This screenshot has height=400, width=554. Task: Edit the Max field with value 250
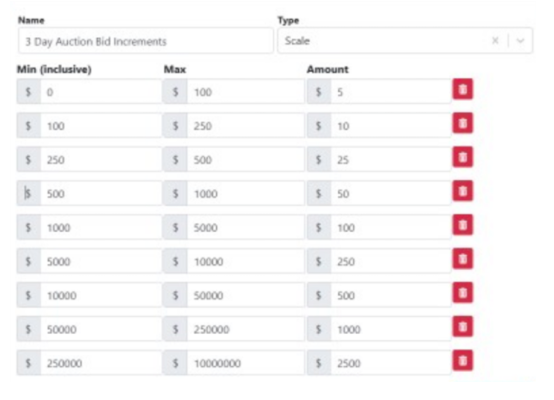[x=246, y=126]
